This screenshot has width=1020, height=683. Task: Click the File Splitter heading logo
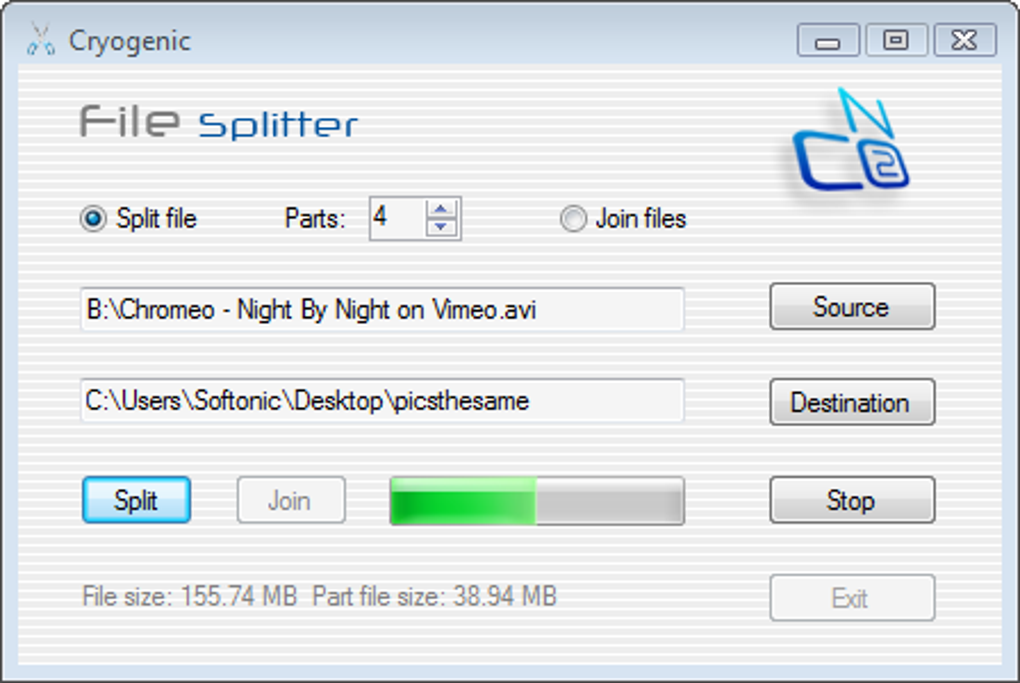tap(219, 124)
